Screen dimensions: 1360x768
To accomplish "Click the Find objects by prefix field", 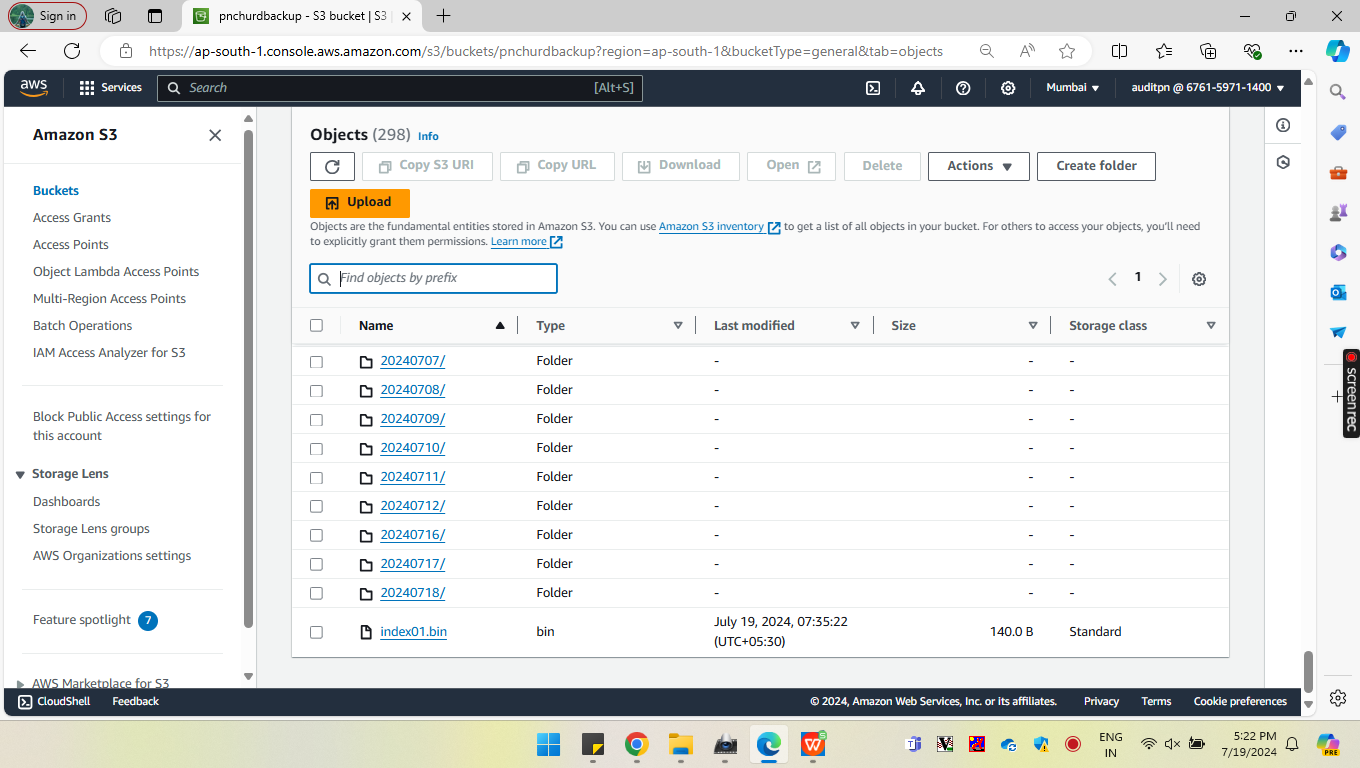I will [x=433, y=278].
